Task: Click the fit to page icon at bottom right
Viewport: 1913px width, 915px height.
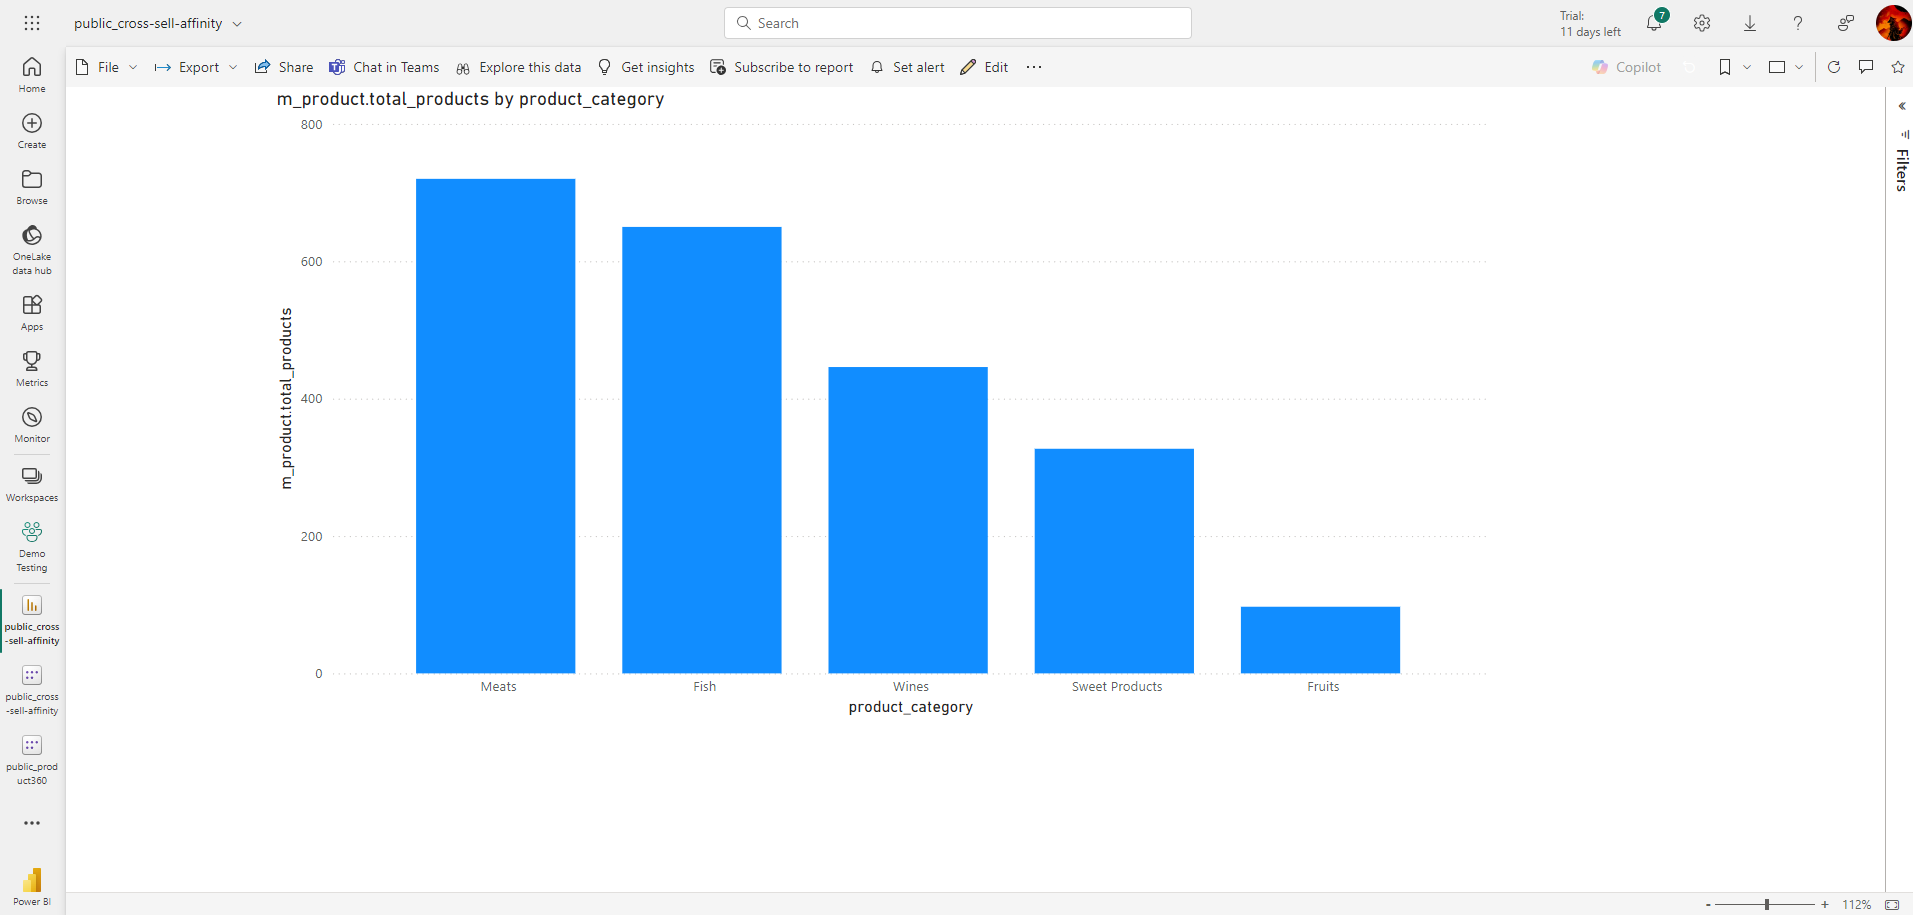Action: [1892, 904]
